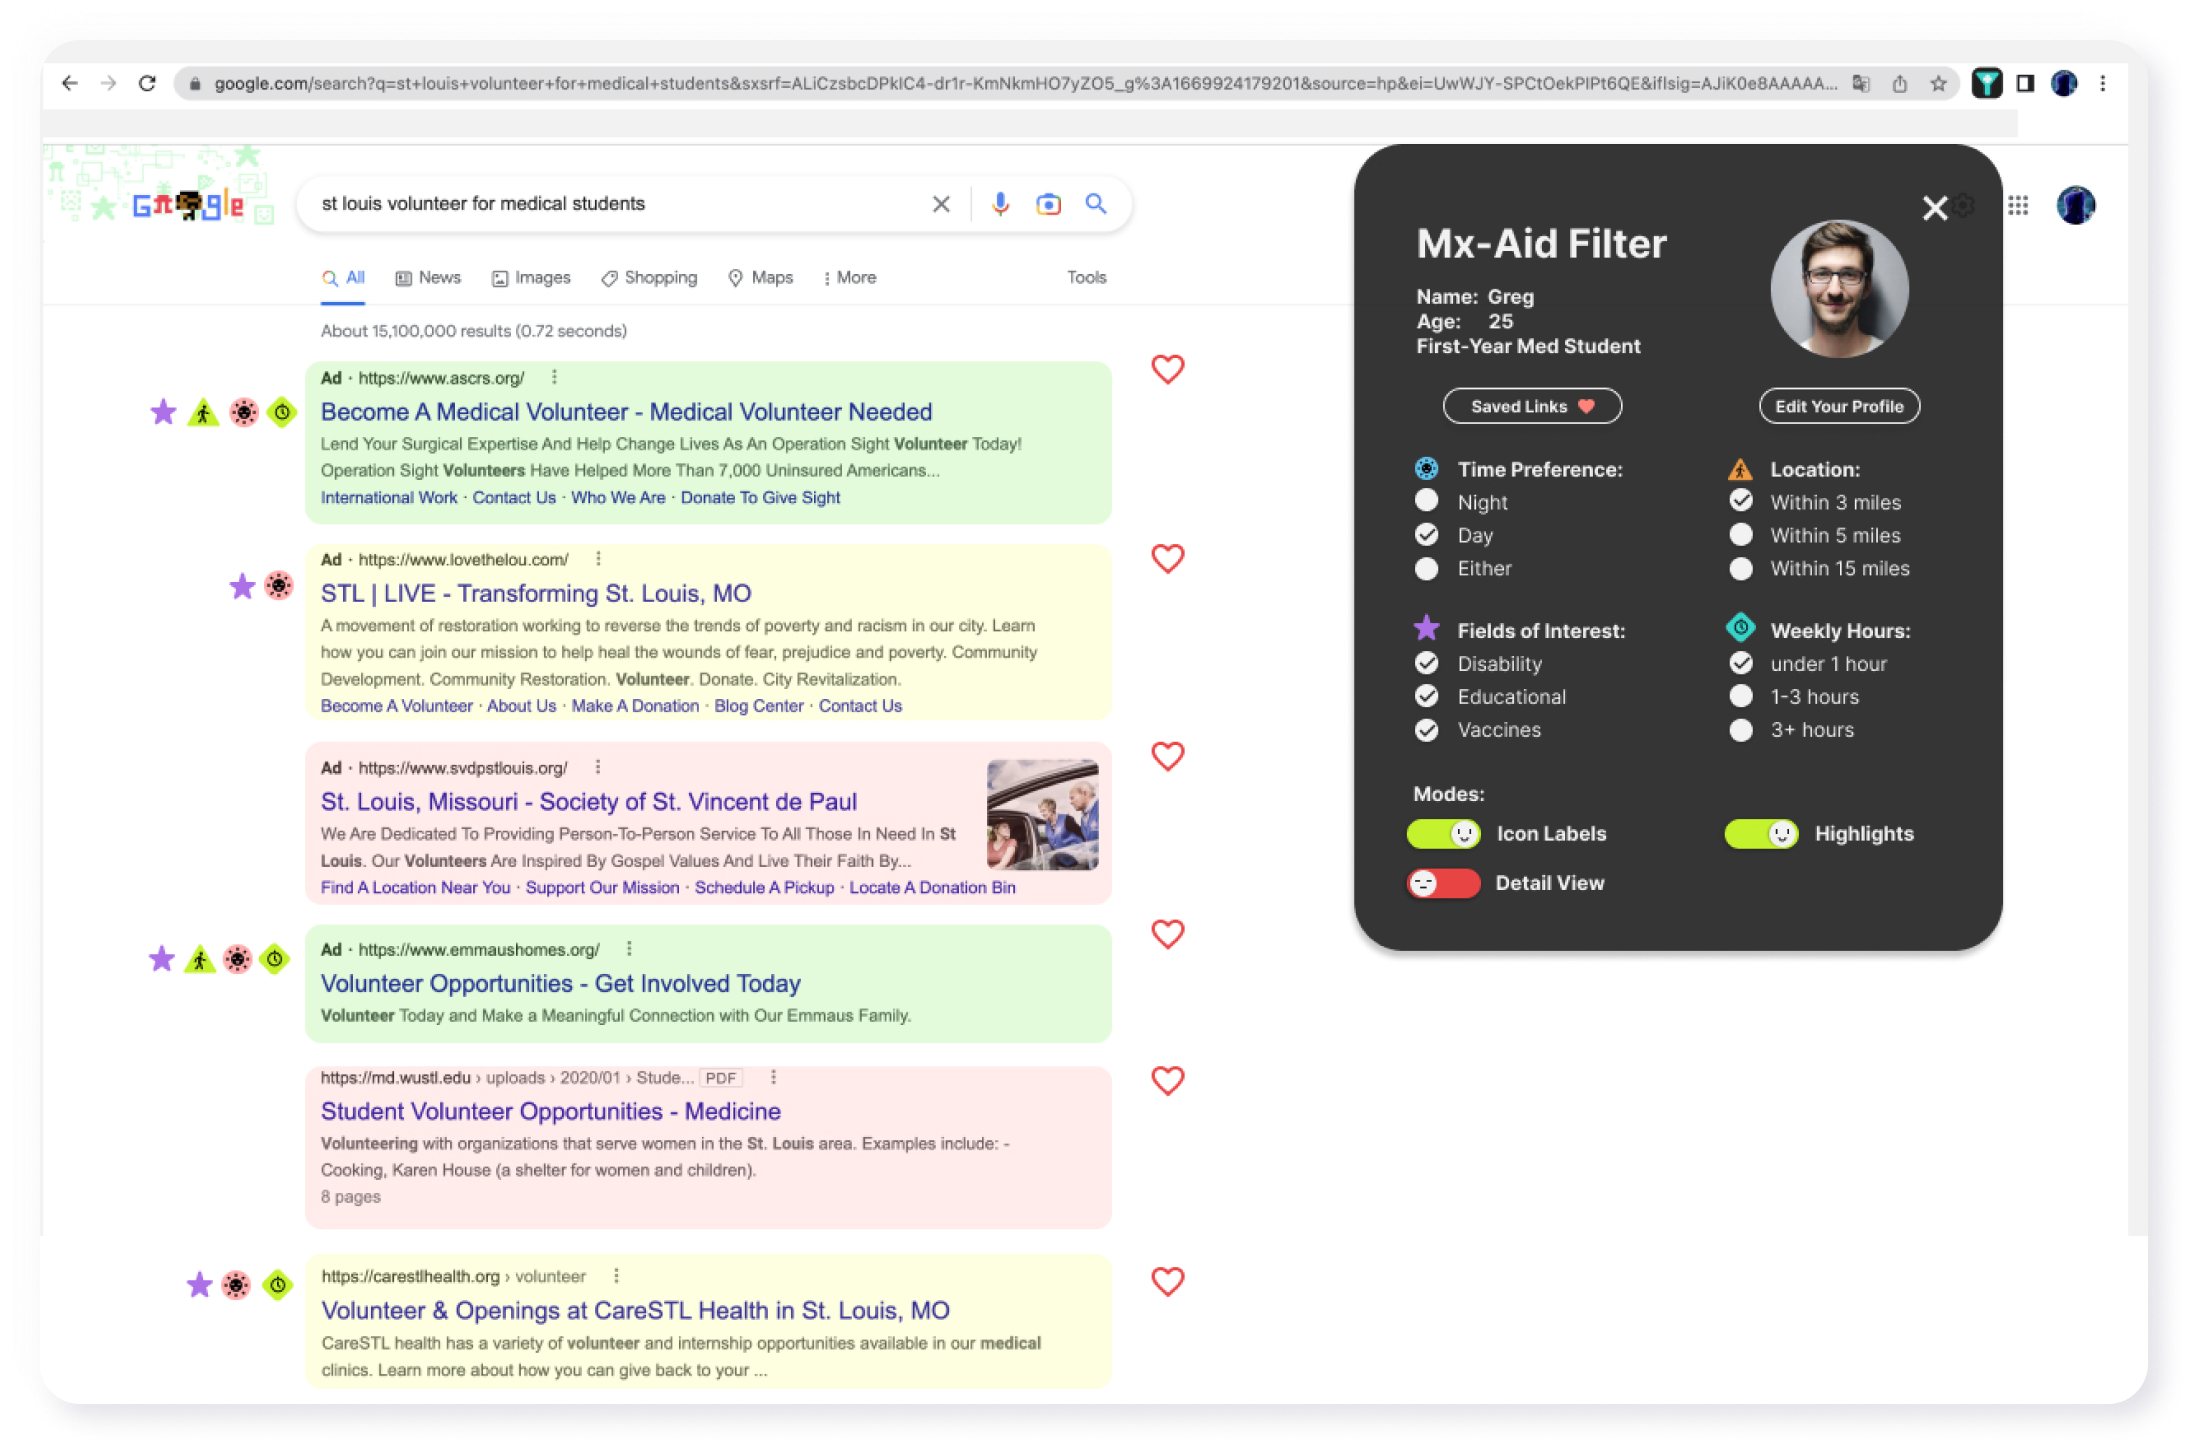2188x1444 pixels.
Task: Save the lovethelou.com result with its heart
Action: tap(1167, 558)
